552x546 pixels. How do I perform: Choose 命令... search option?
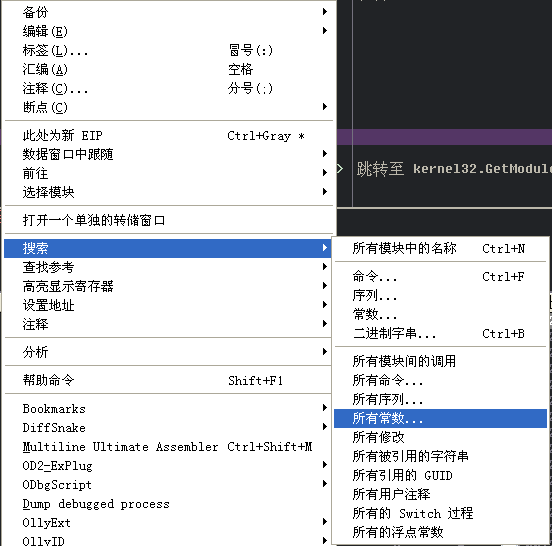click(440, 277)
